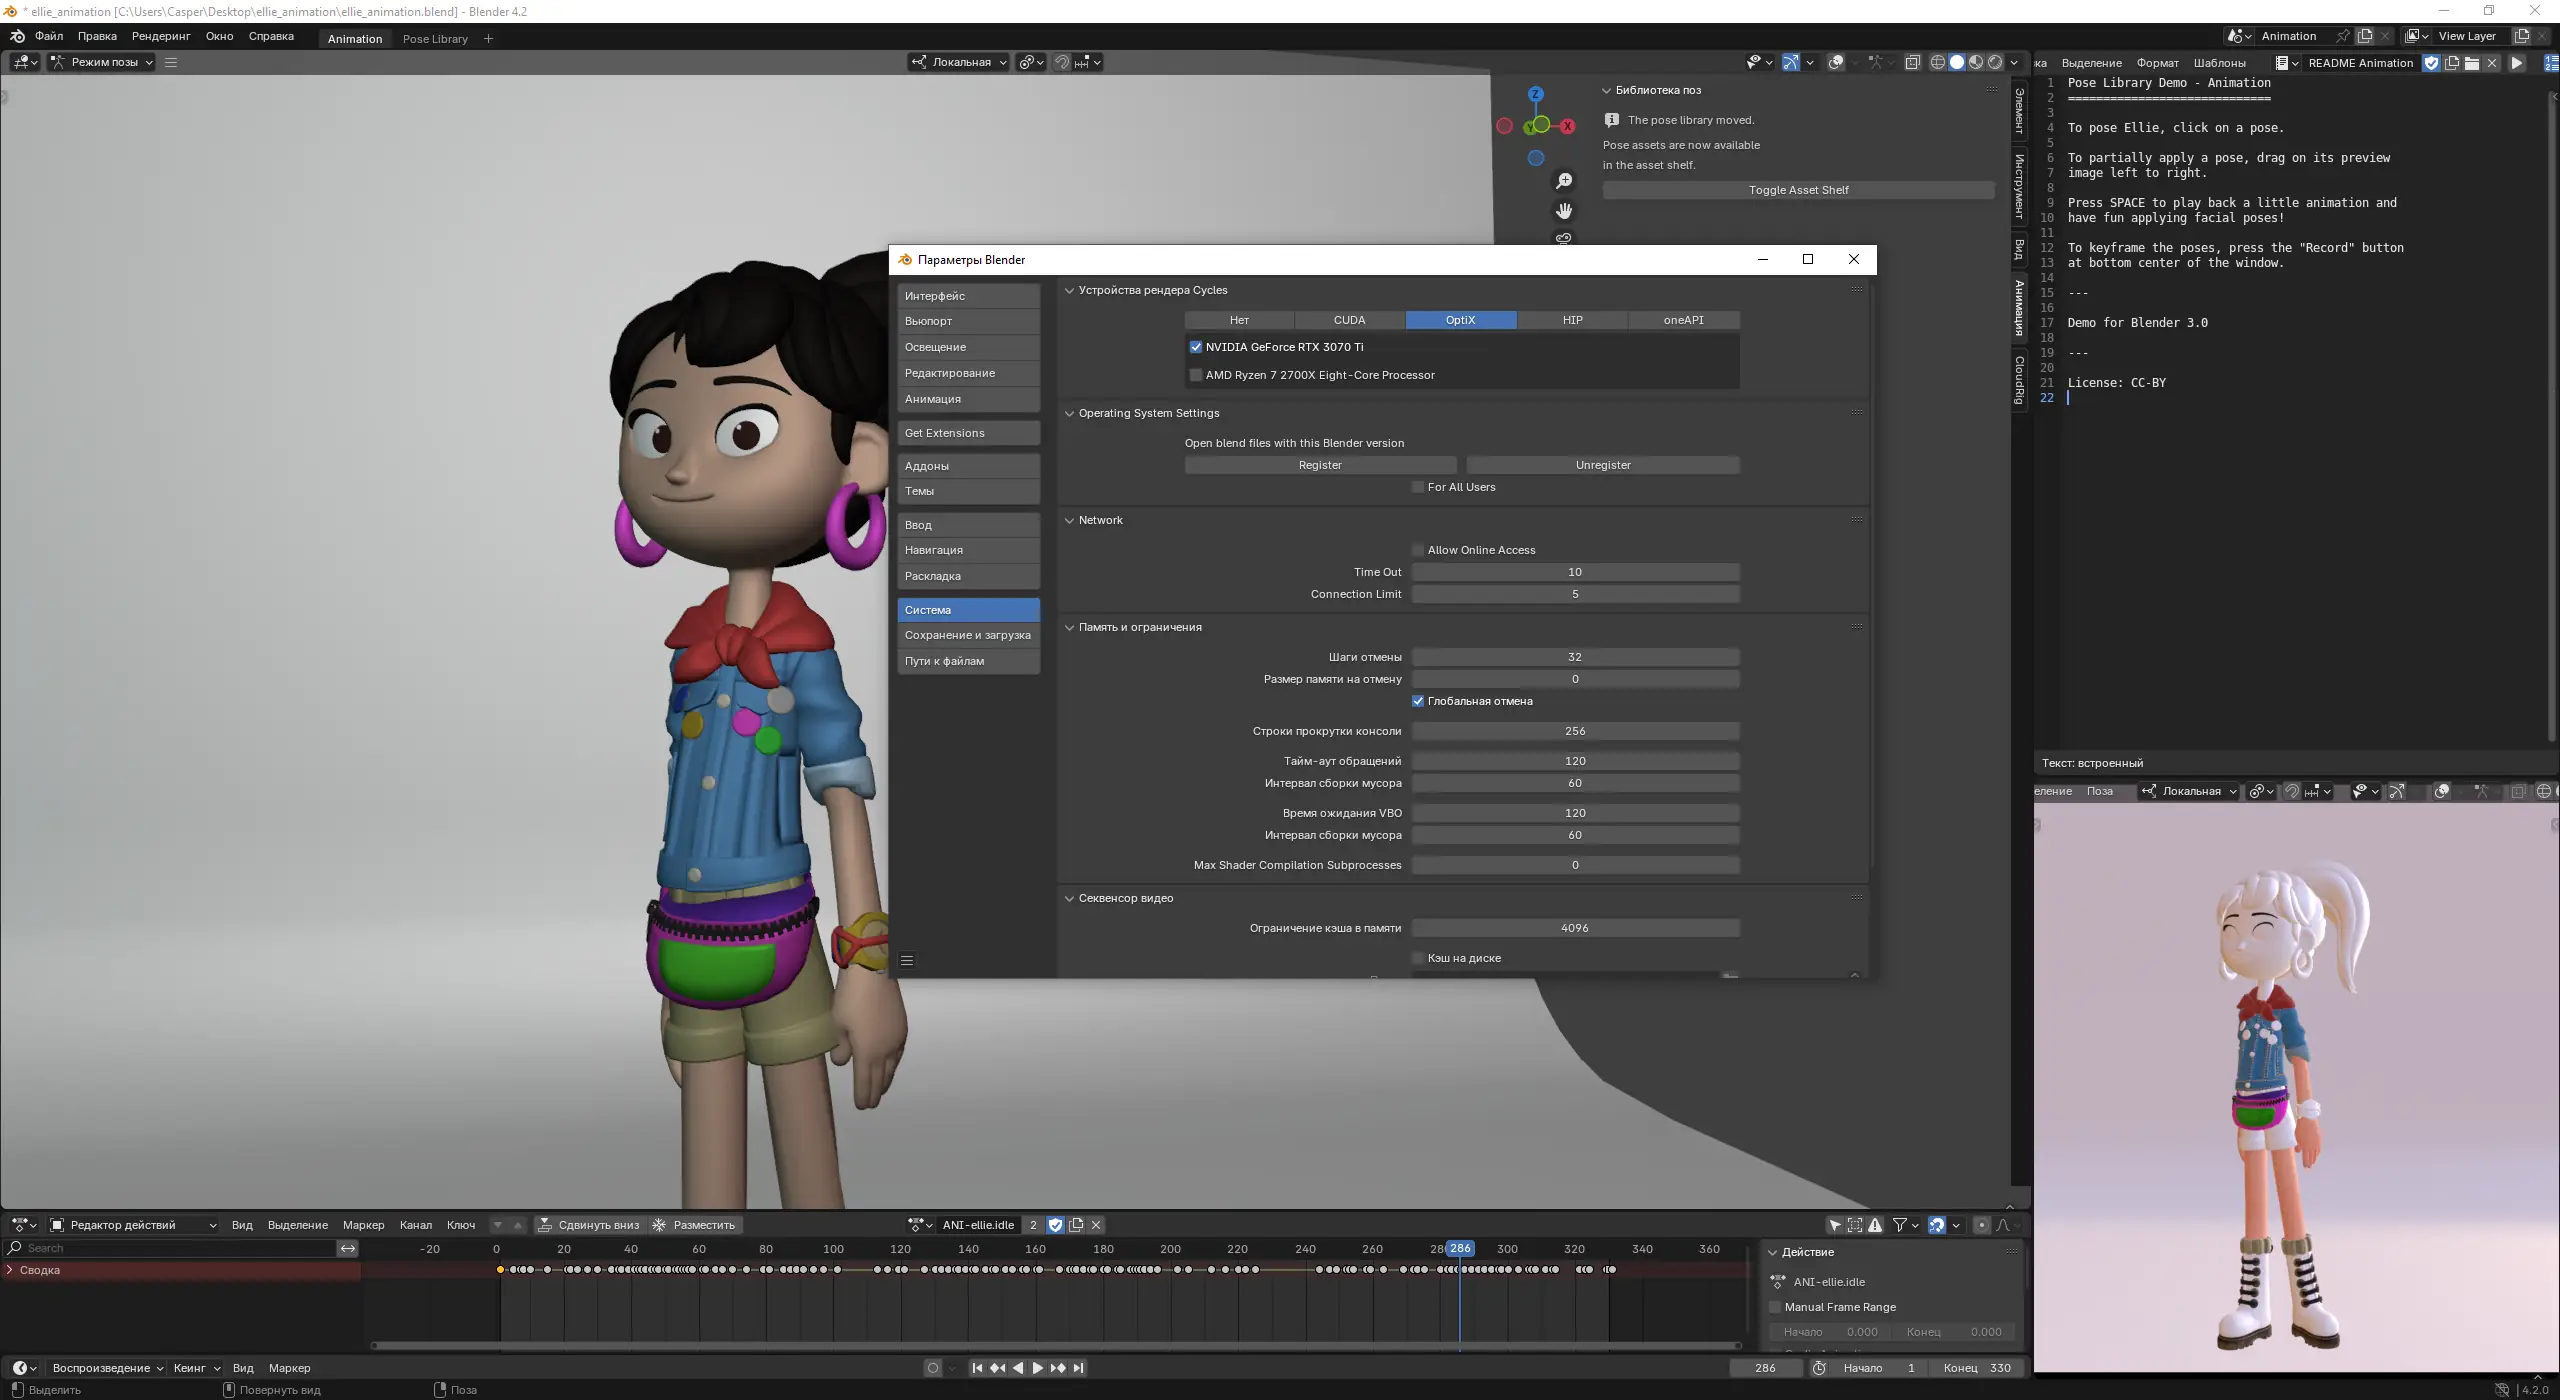This screenshot has height=1400, width=2560.
Task: Run script with play icon in text editor
Action: (2517, 63)
